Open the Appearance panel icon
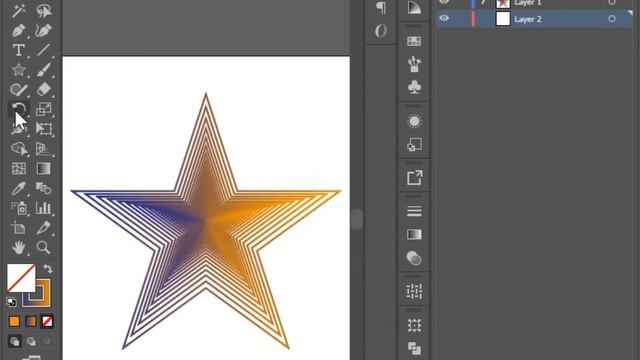The image size is (640, 360). [x=414, y=121]
